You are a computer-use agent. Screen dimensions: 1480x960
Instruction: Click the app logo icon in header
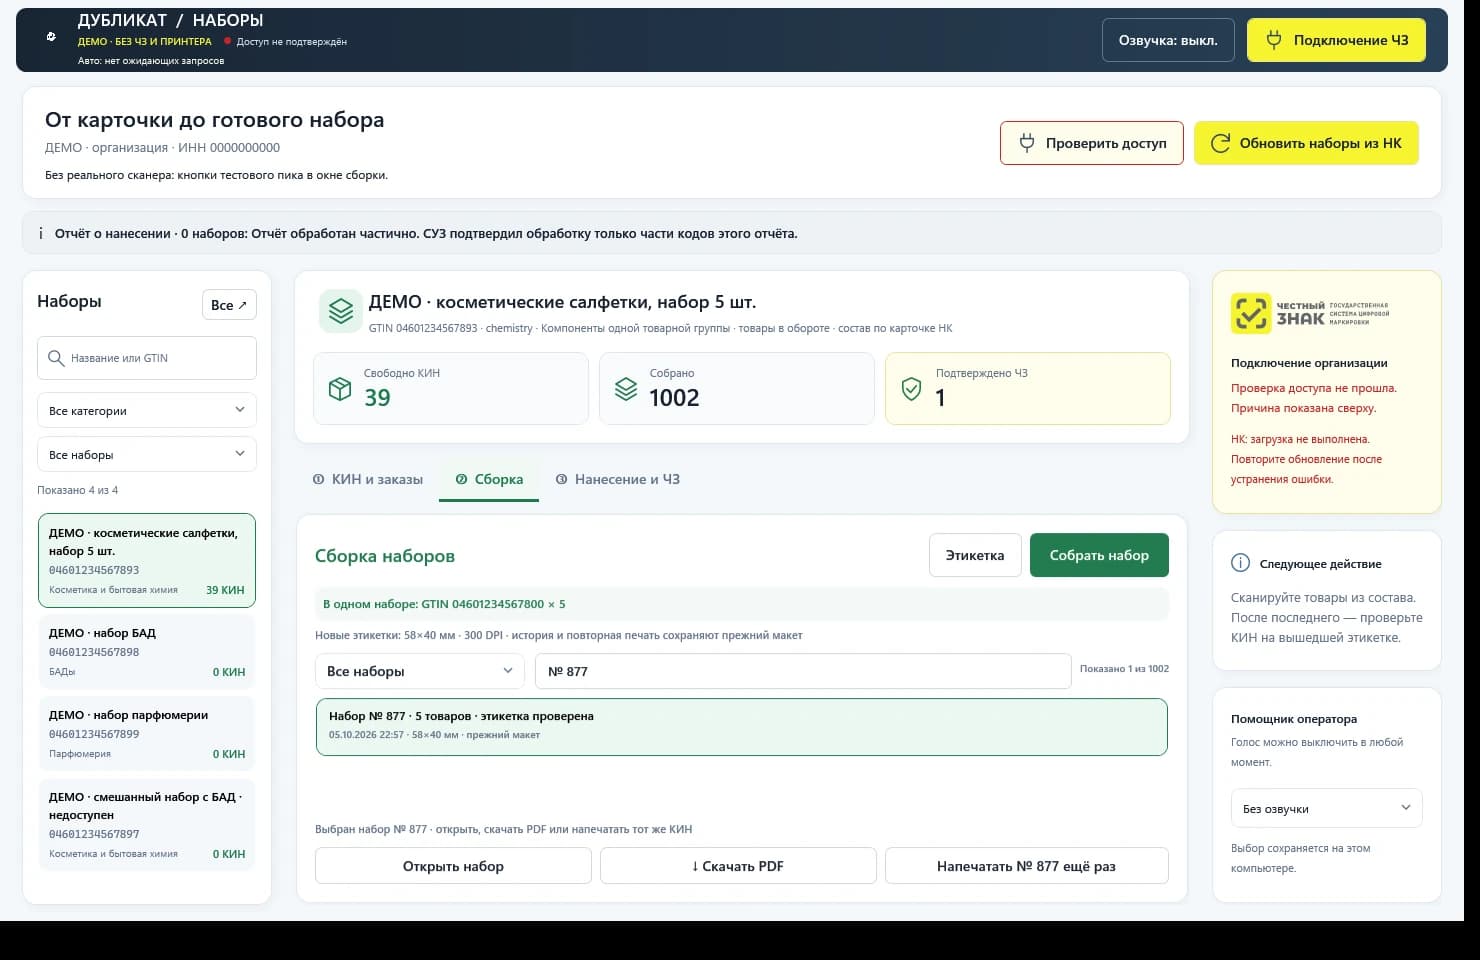[x=51, y=37]
